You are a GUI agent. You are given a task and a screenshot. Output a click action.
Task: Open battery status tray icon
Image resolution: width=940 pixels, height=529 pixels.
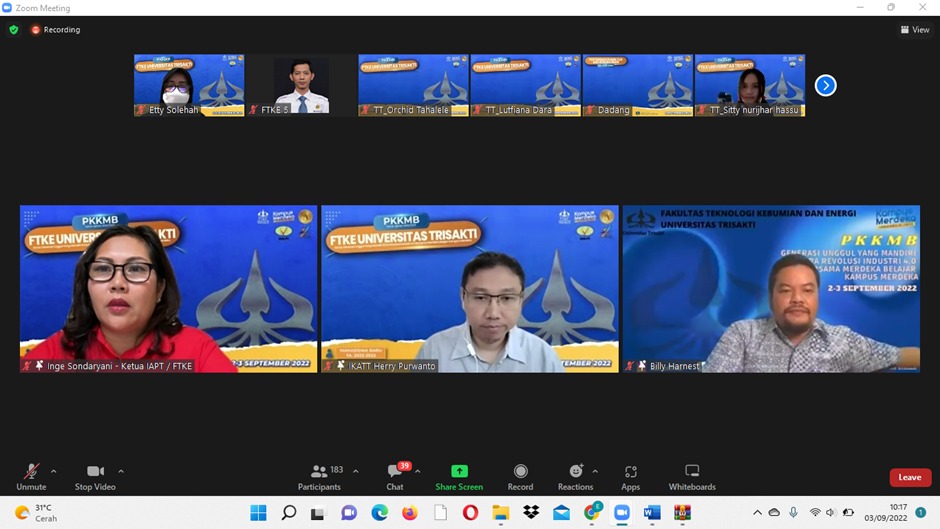pyautogui.click(x=848, y=513)
